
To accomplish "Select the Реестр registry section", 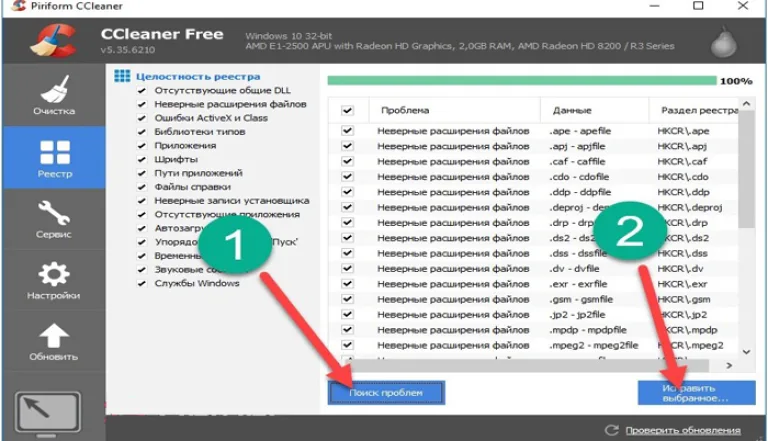I will point(54,158).
